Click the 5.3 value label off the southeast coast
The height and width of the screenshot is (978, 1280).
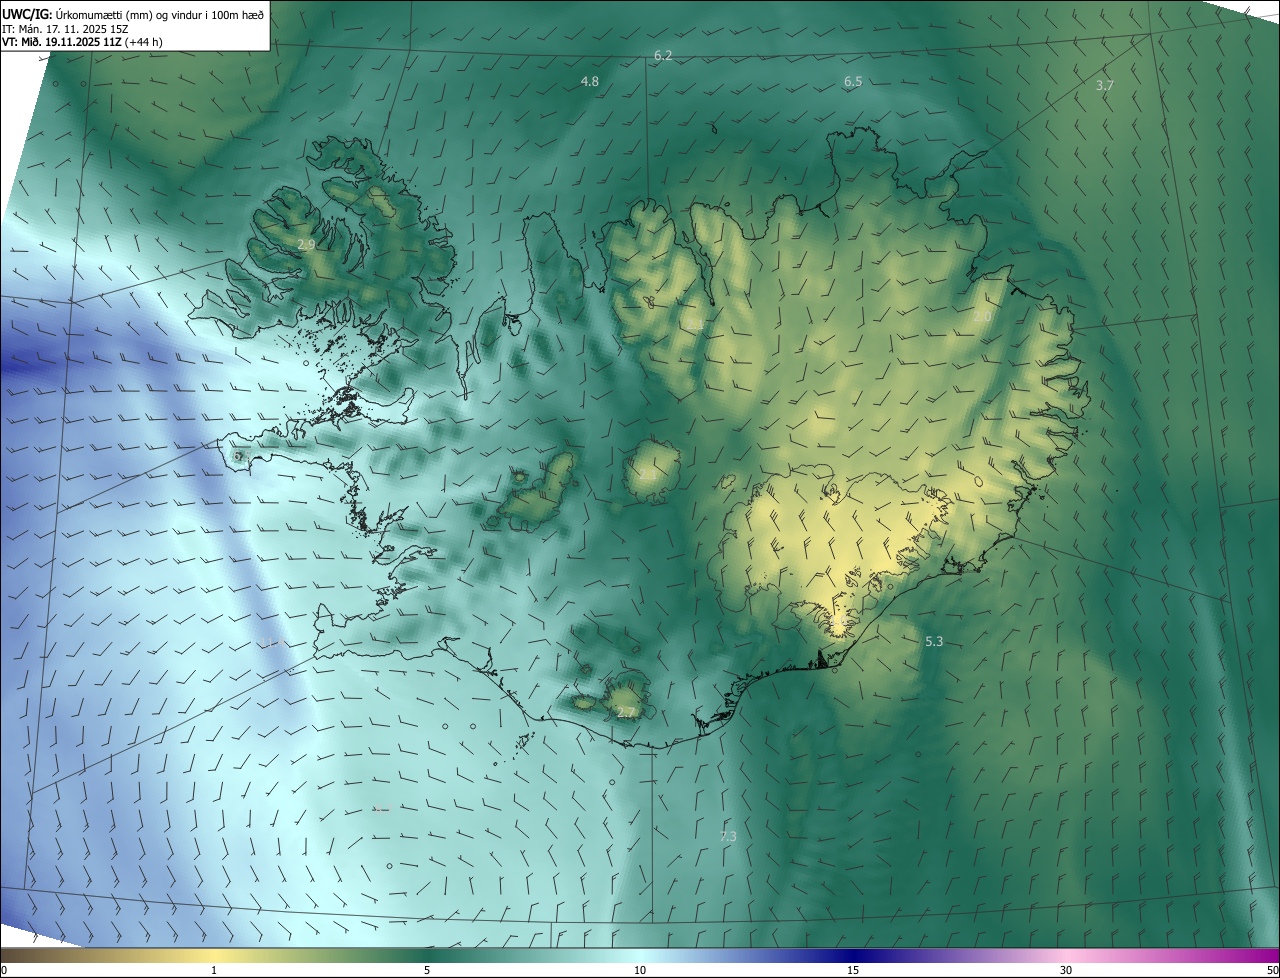click(x=934, y=642)
